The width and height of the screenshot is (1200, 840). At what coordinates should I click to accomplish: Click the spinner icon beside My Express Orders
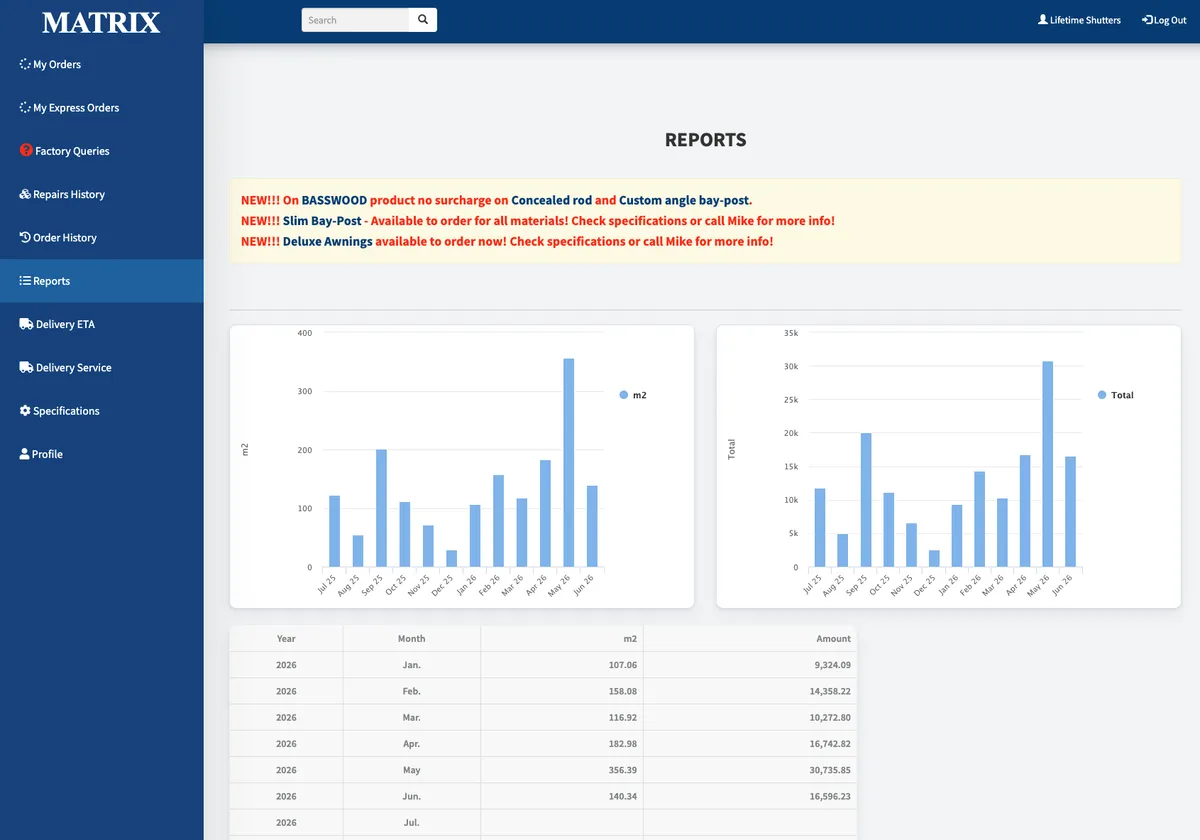[x=25, y=108]
